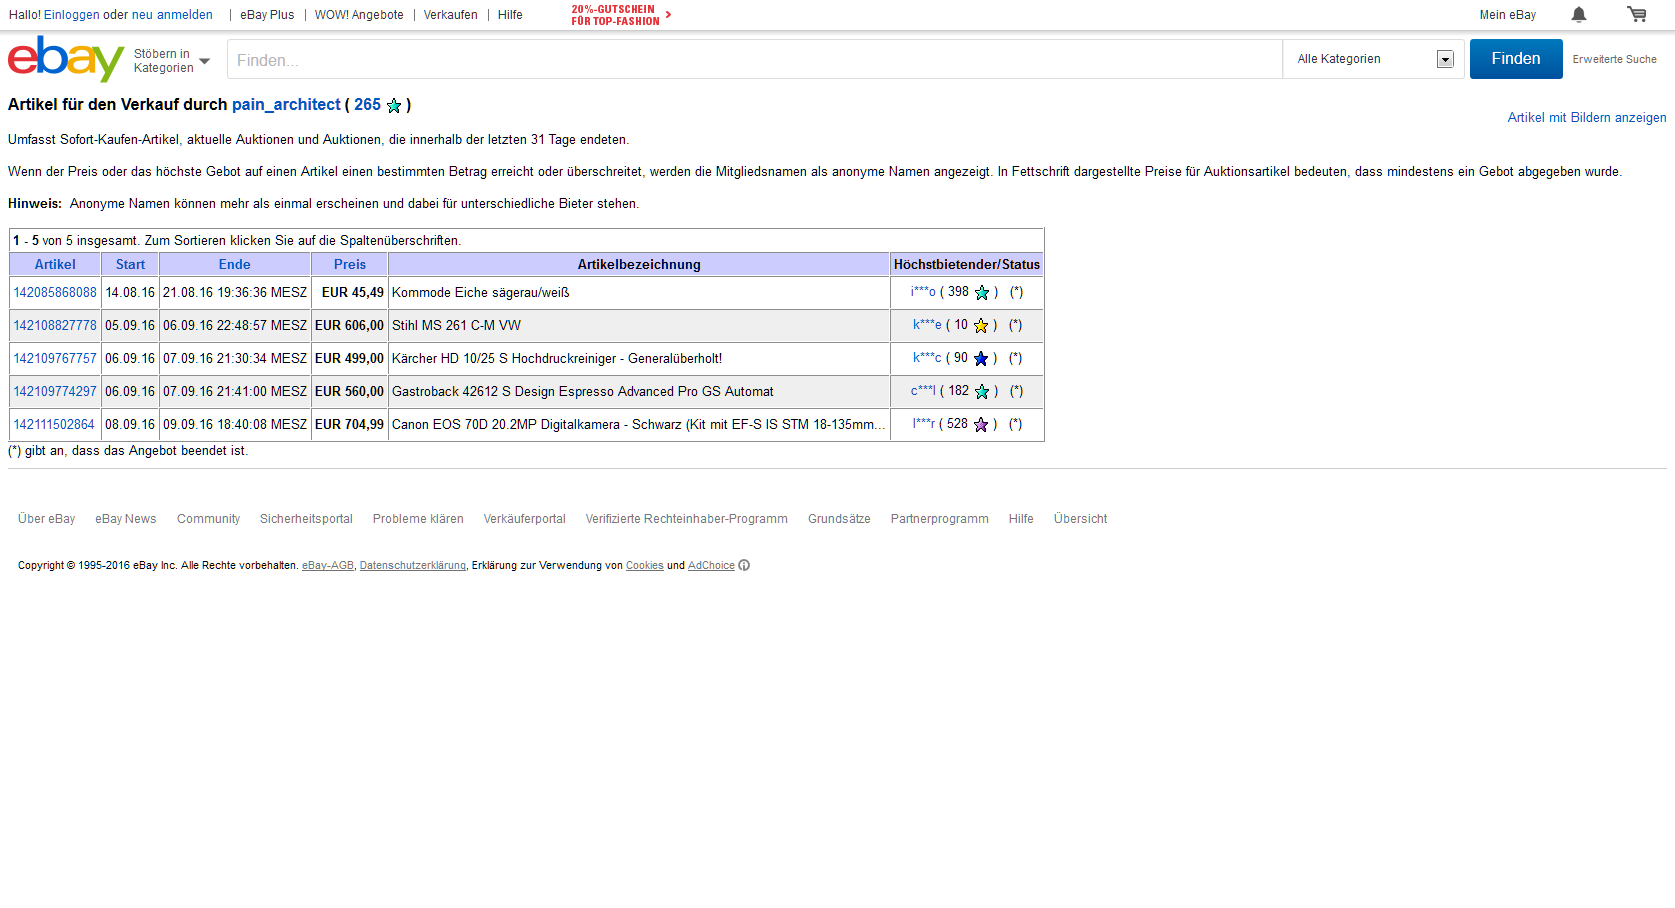Click bidder name k***e
Viewport: 1675px width, 908px height.
927,325
